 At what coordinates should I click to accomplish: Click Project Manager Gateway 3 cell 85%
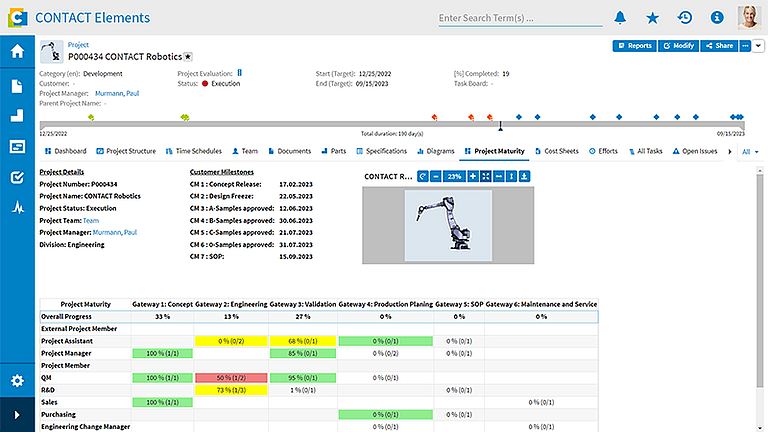coord(303,353)
